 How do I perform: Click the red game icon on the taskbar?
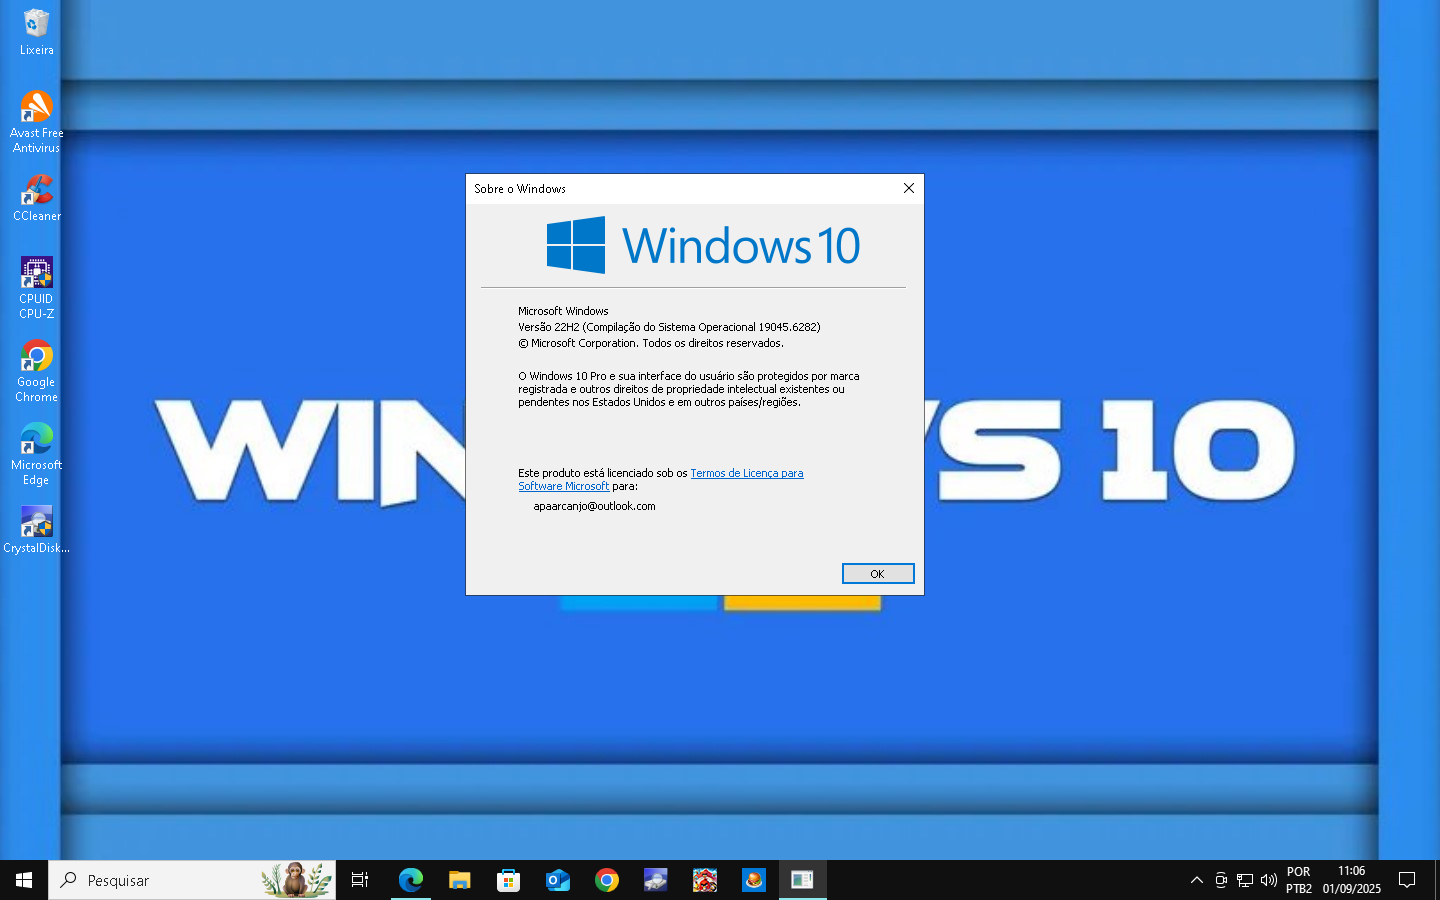[x=704, y=880]
